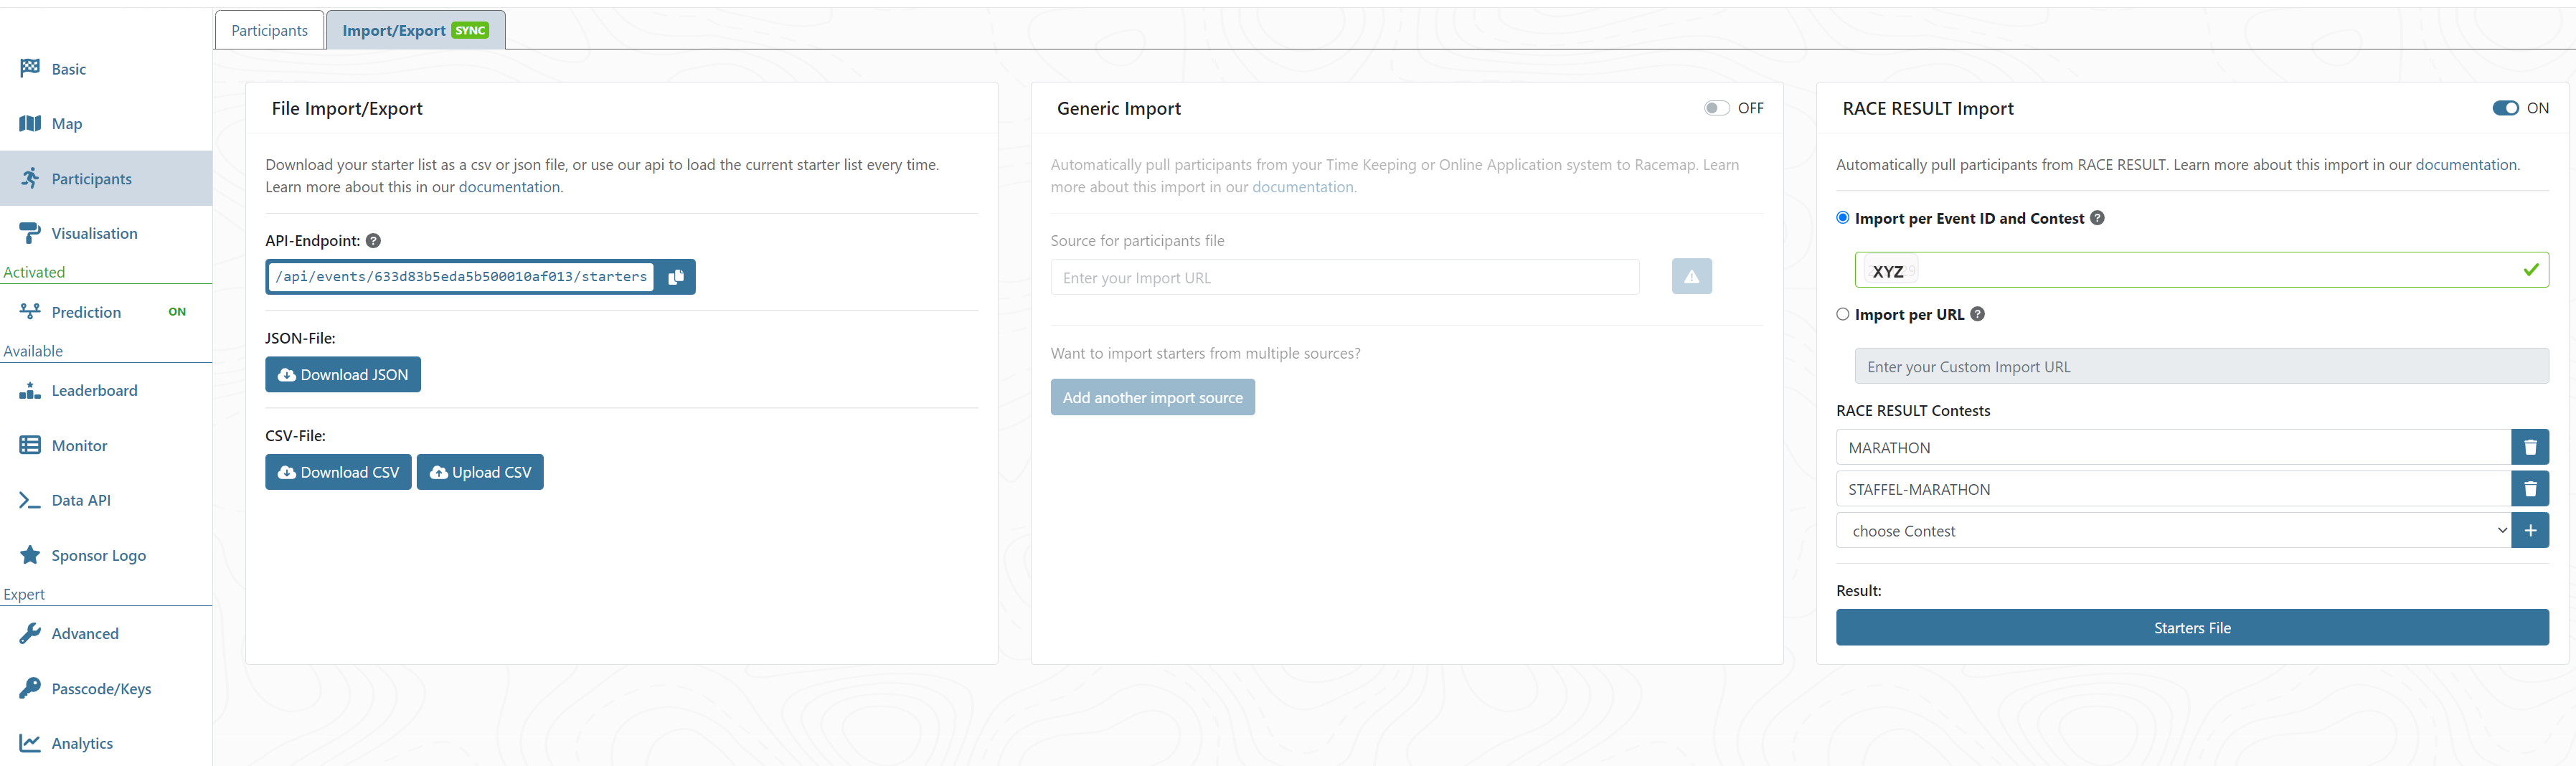Add chosen contest with plus button
The height and width of the screenshot is (766, 2576).
tap(2530, 530)
